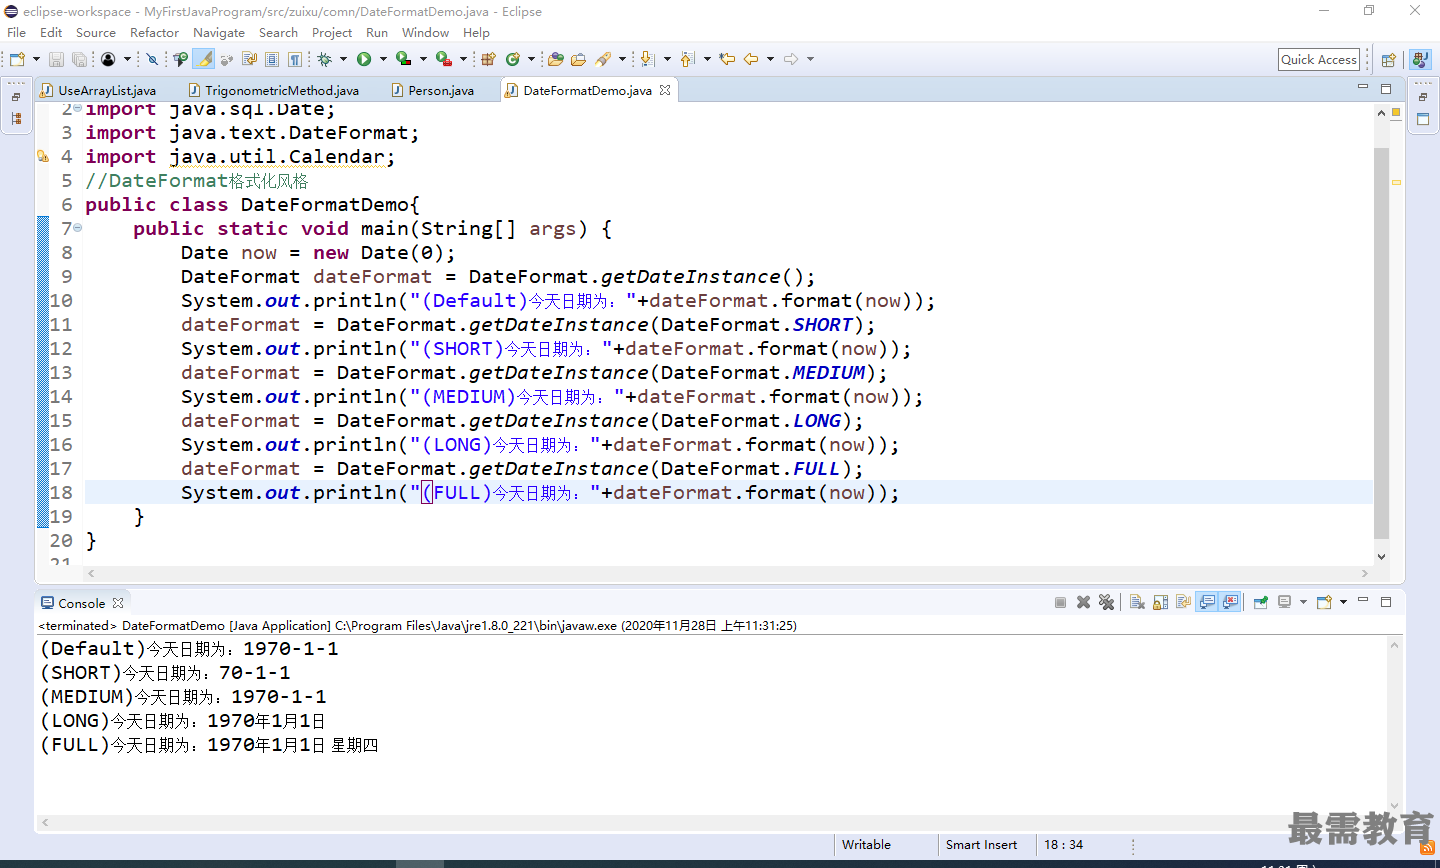Click the Open Perspective icon
Image resolution: width=1440 pixels, height=868 pixels.
click(1388, 59)
